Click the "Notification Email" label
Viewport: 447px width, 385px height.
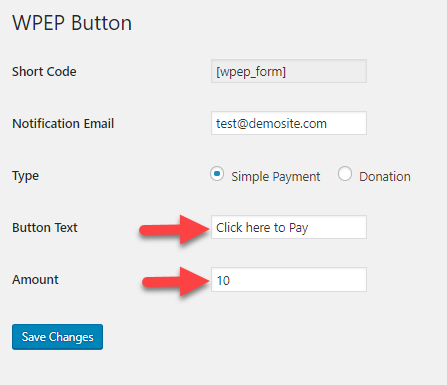click(63, 123)
